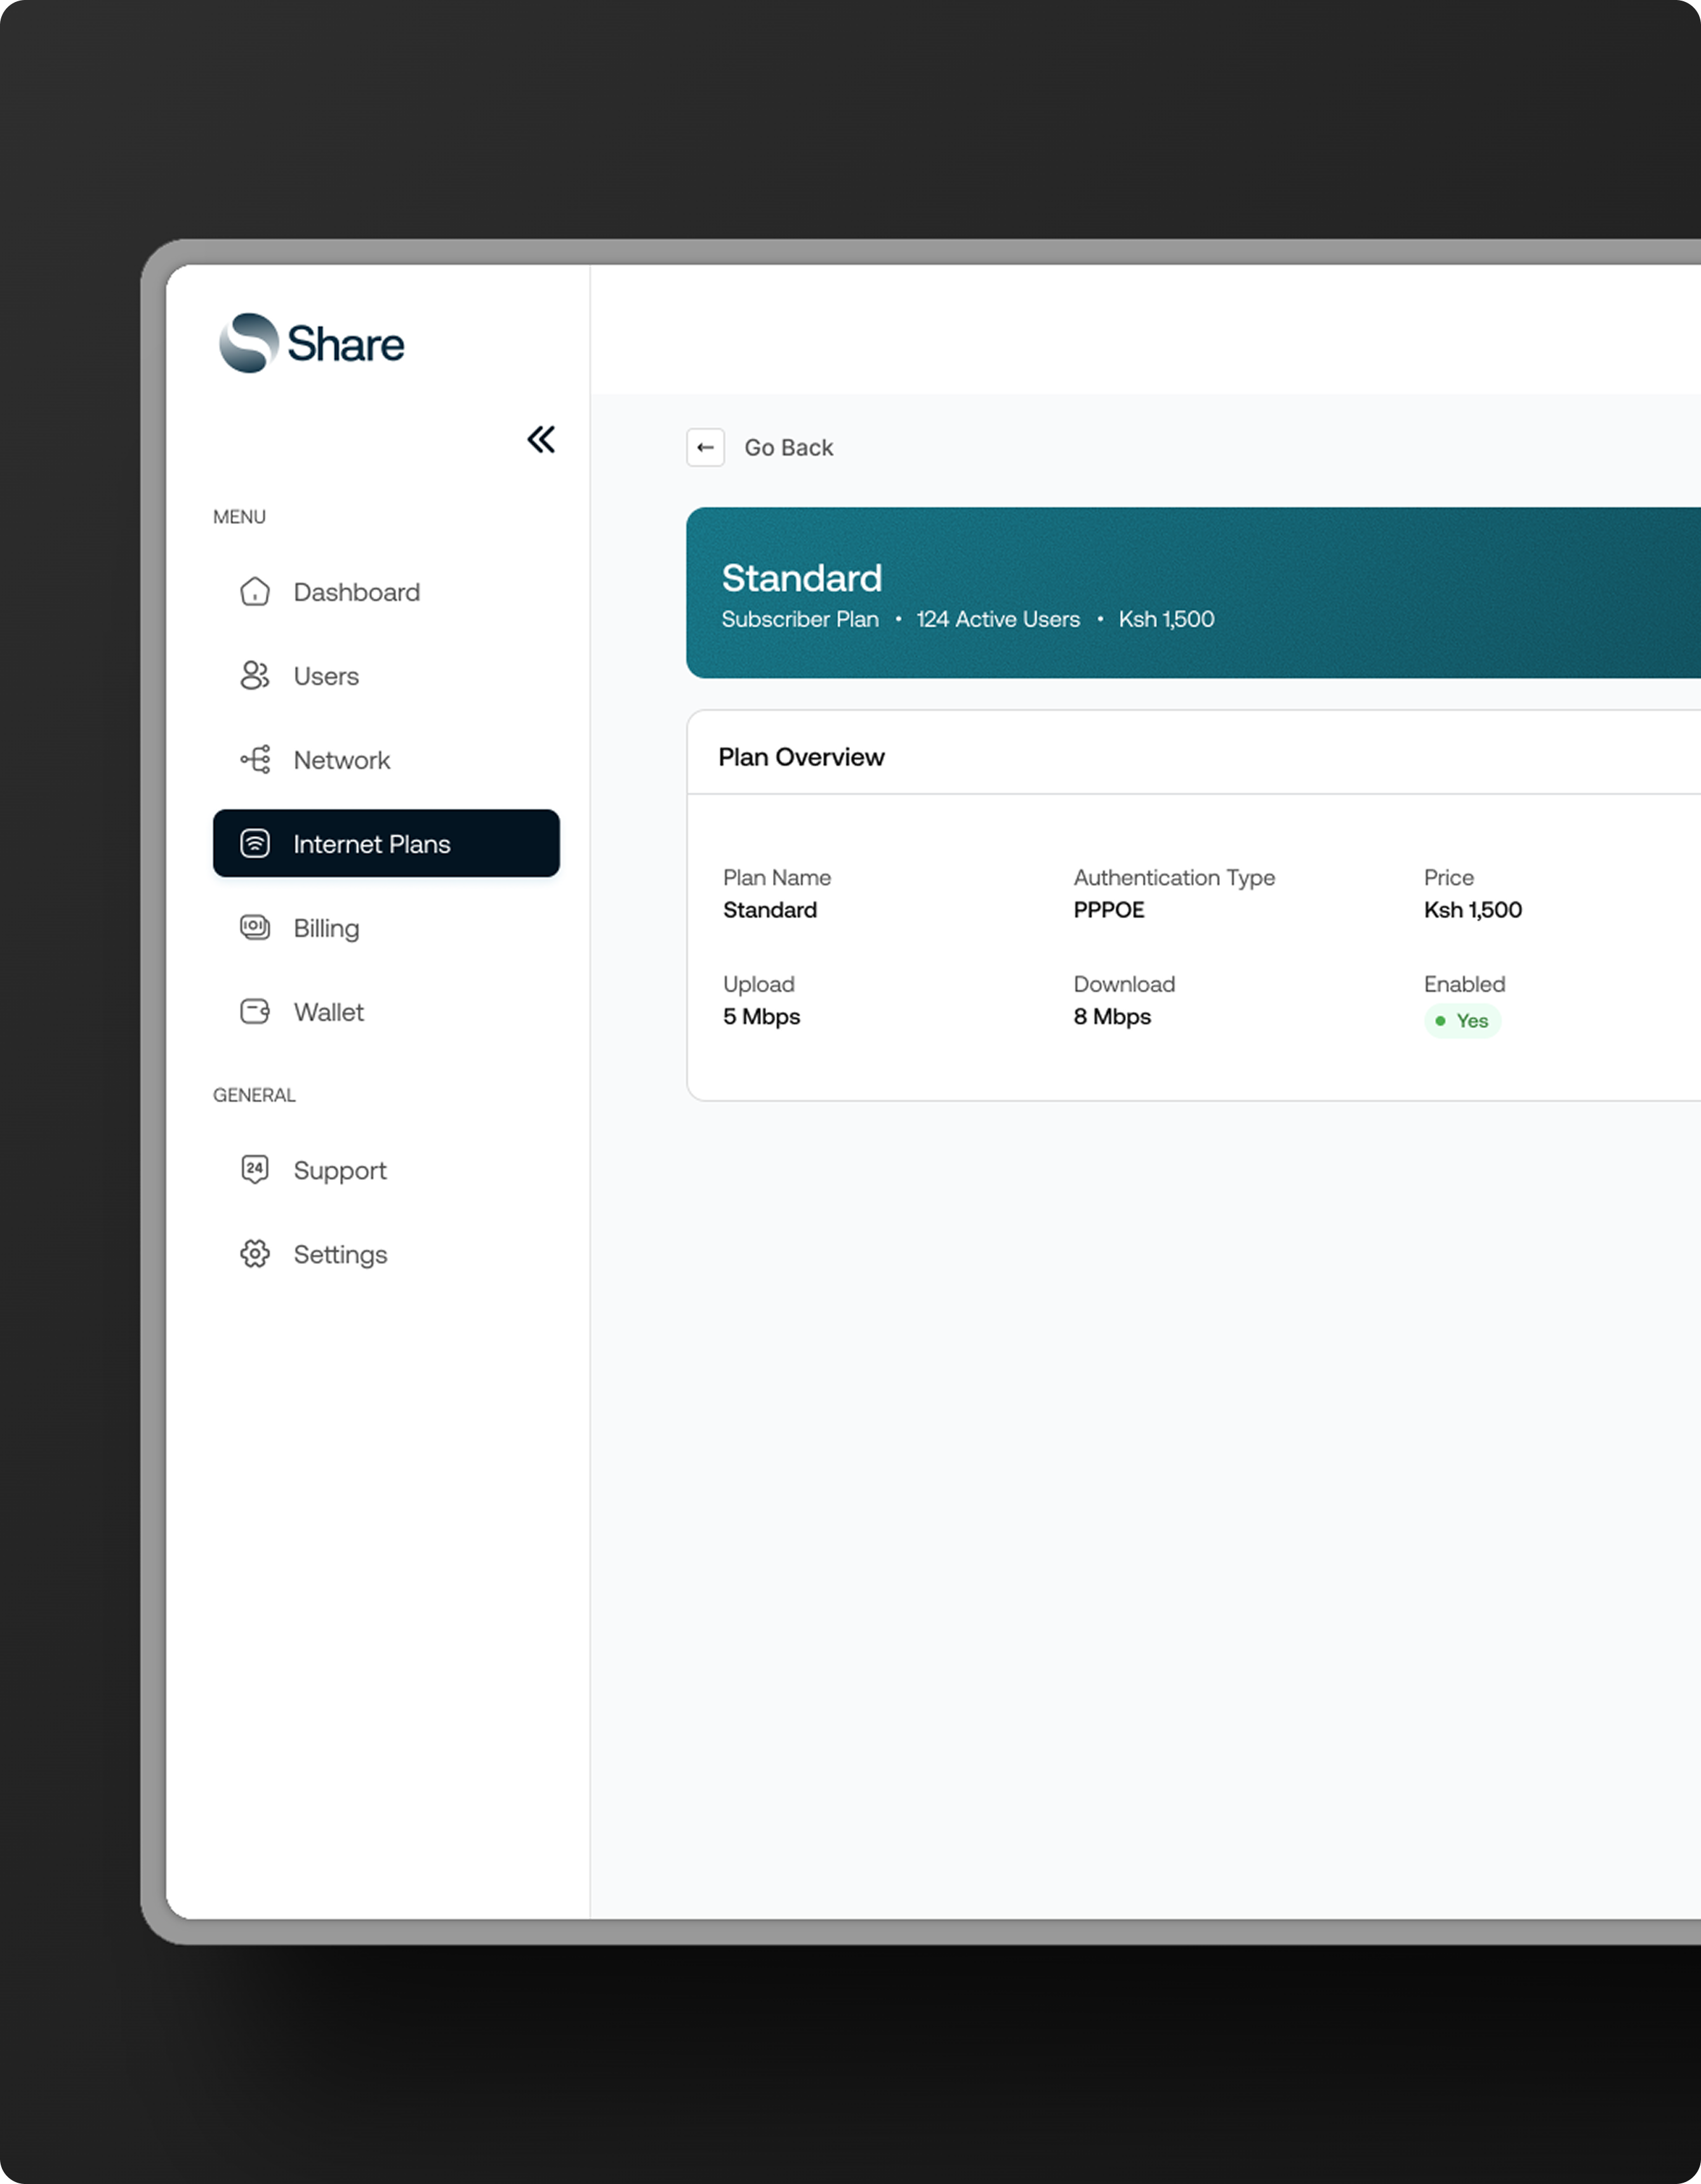Click the Wallet icon
The height and width of the screenshot is (2184, 1701).
(x=255, y=1012)
